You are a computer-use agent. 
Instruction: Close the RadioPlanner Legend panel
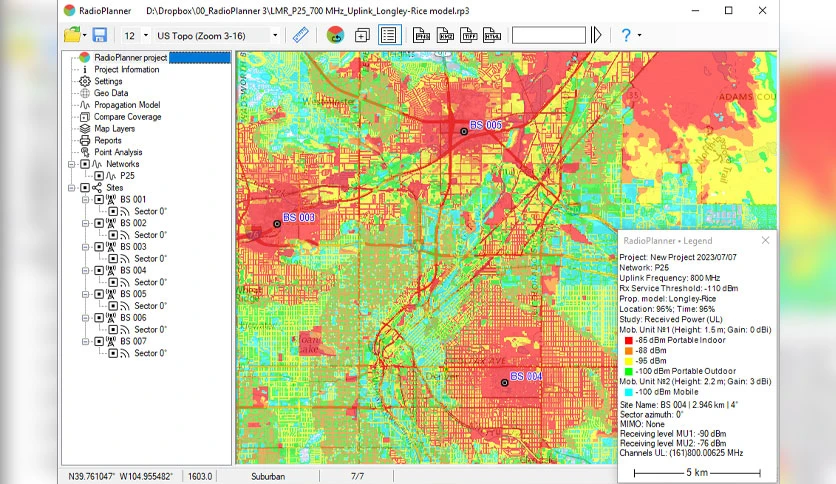click(x=766, y=240)
